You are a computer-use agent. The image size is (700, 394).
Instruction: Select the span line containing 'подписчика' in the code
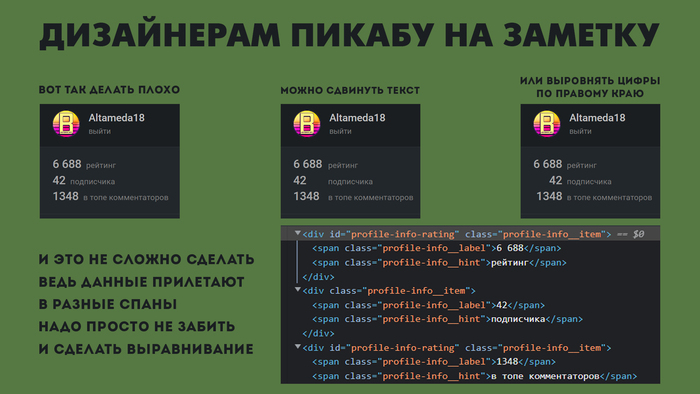447,319
